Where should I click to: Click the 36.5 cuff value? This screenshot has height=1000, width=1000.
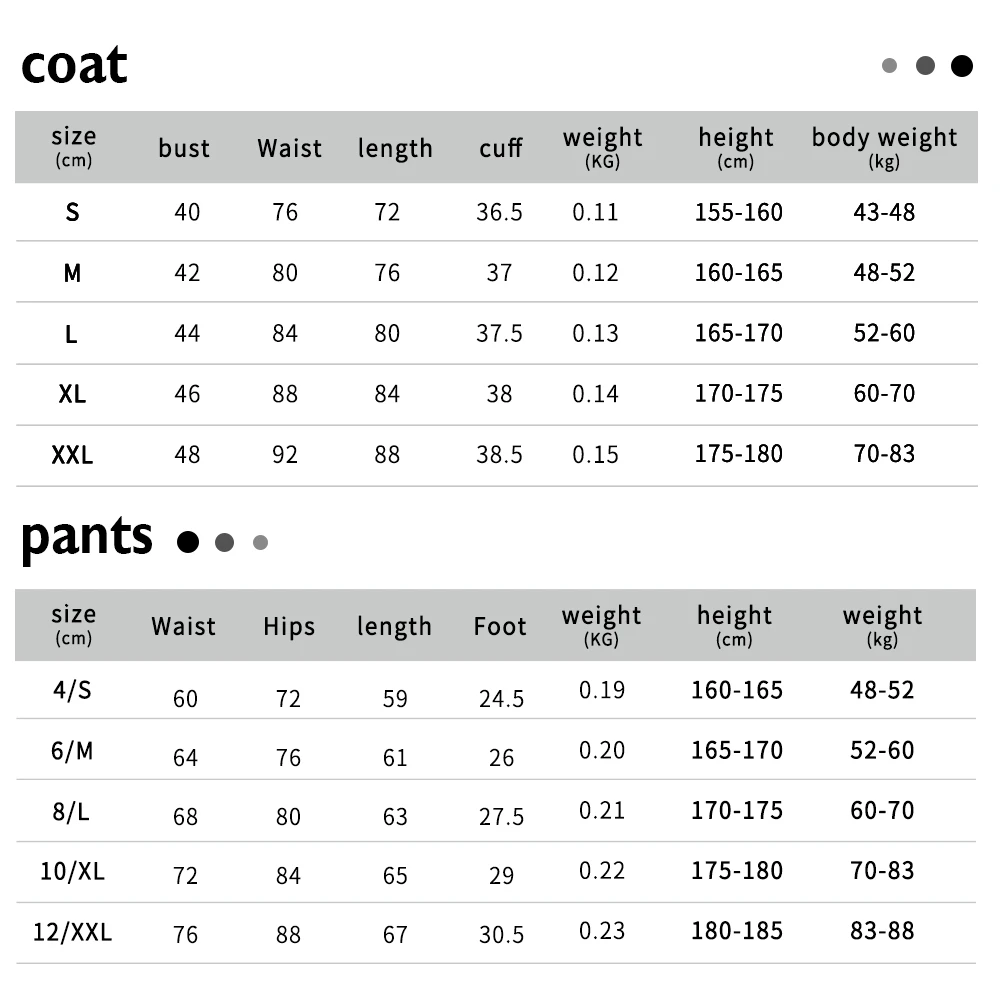499,212
